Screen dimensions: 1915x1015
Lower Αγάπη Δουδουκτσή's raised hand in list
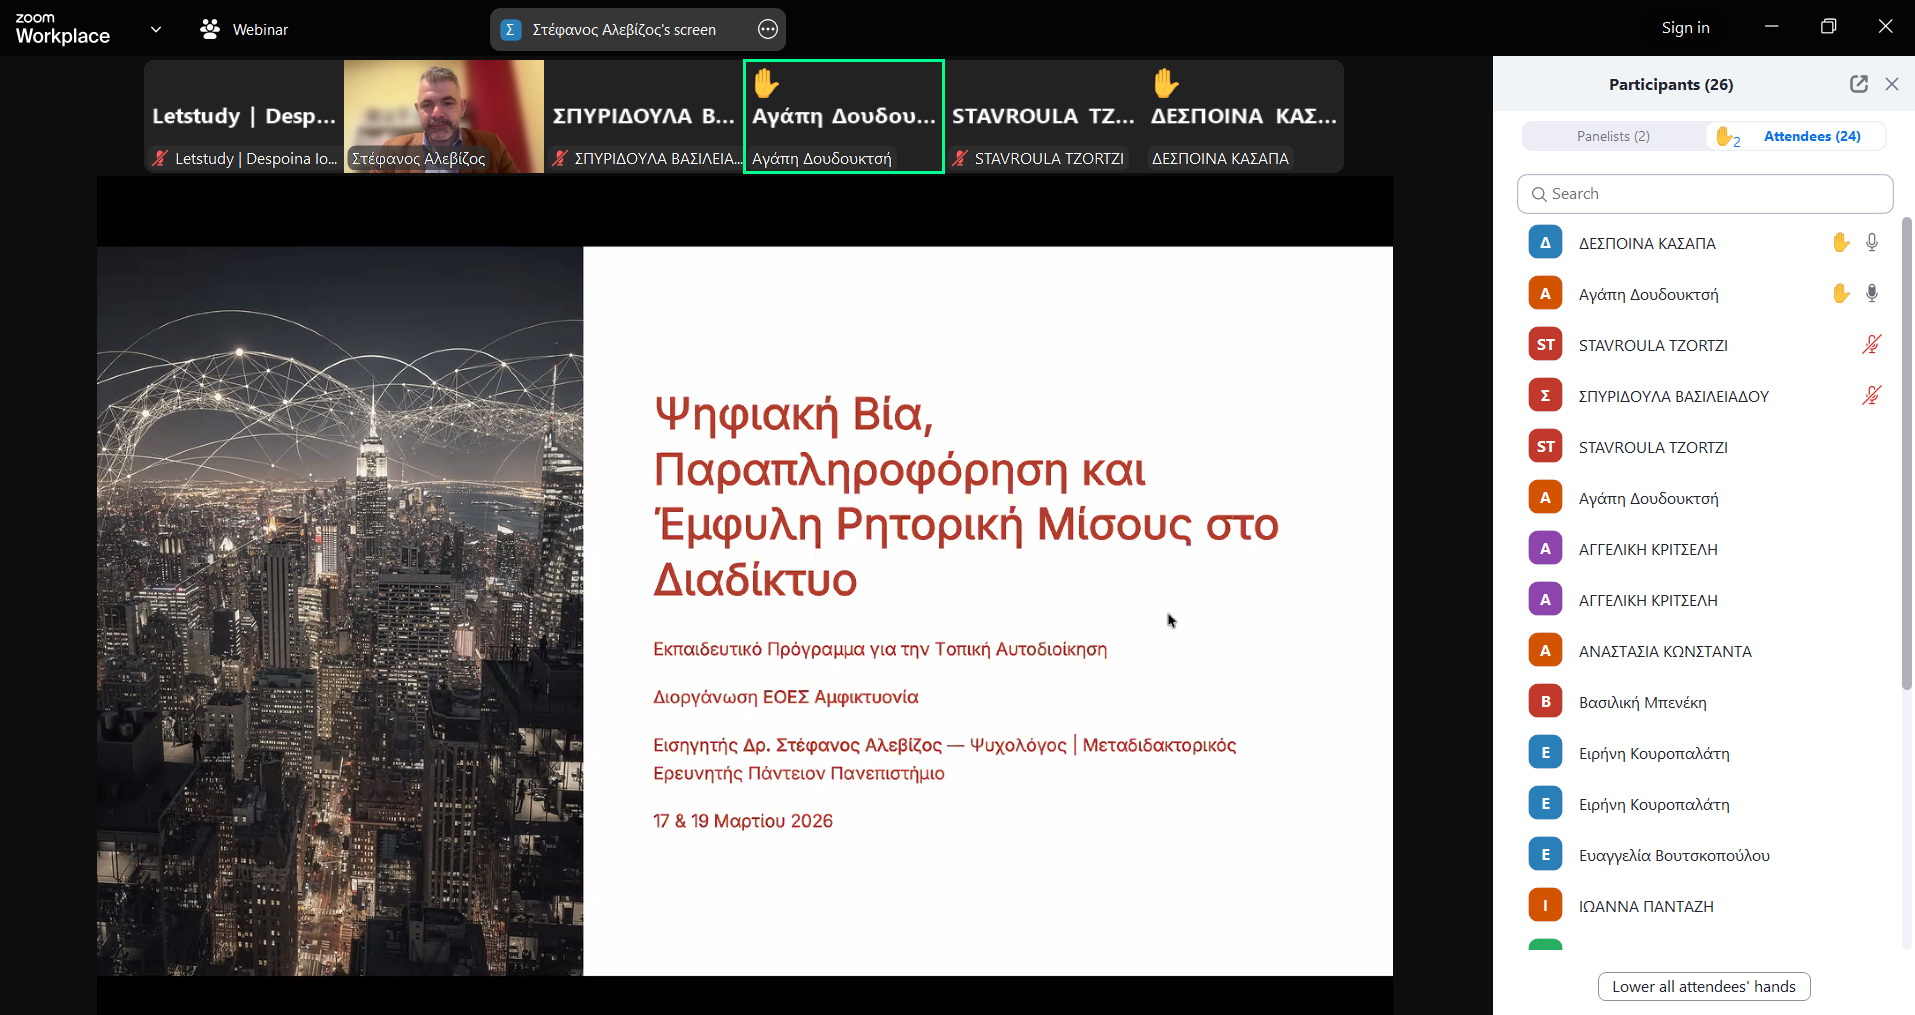(1840, 294)
